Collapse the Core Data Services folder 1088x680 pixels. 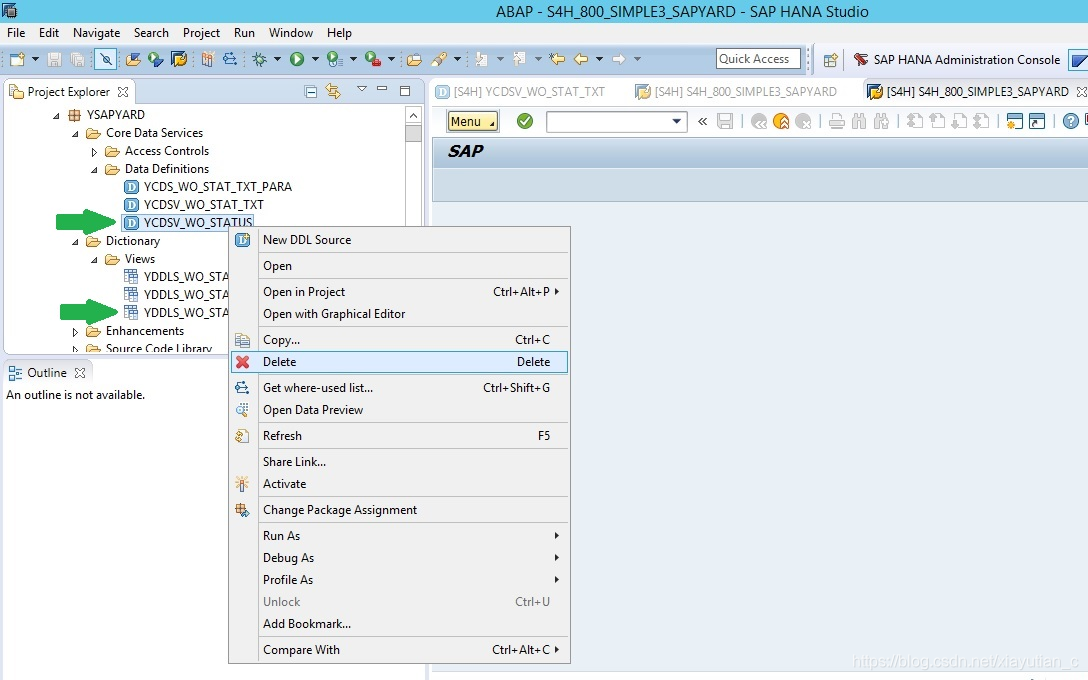[75, 133]
